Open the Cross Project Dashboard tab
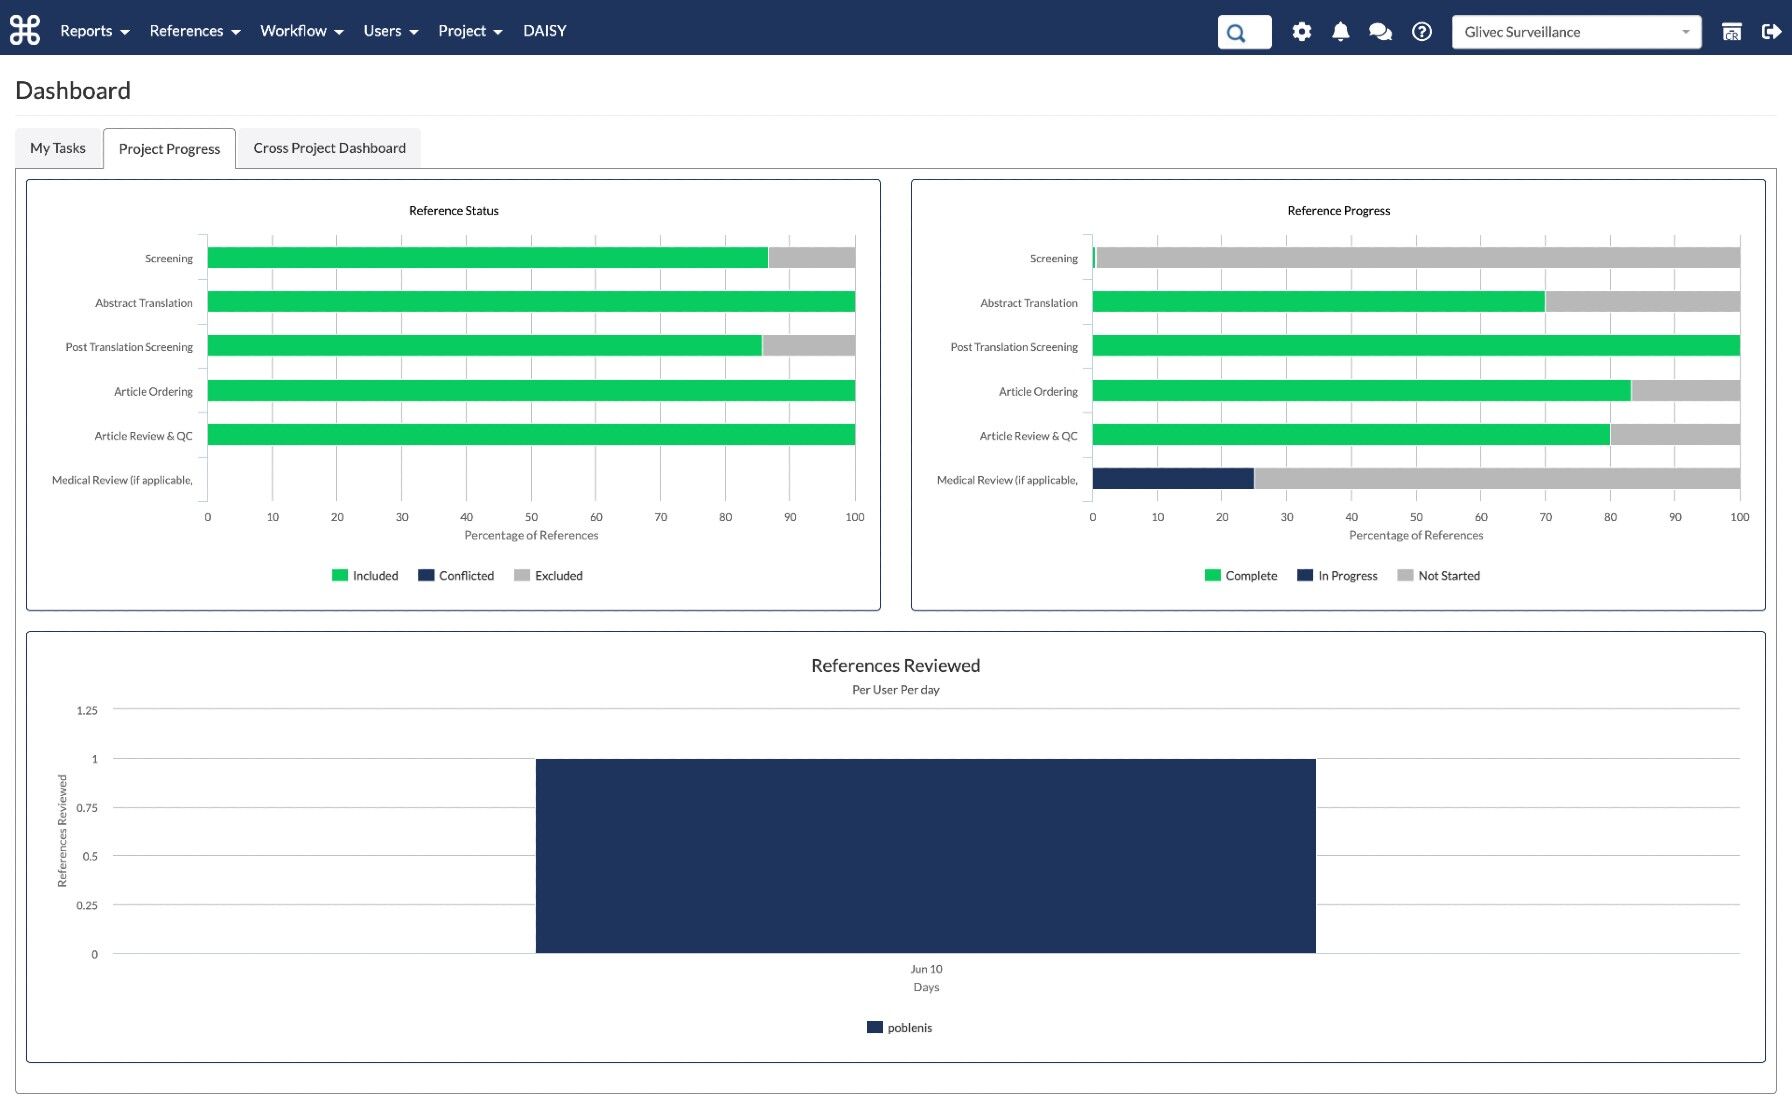 pos(329,148)
